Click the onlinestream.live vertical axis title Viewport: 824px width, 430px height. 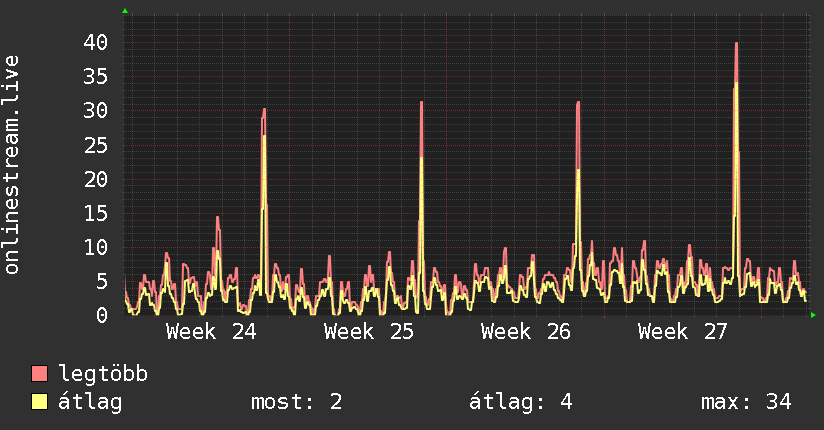[11, 165]
